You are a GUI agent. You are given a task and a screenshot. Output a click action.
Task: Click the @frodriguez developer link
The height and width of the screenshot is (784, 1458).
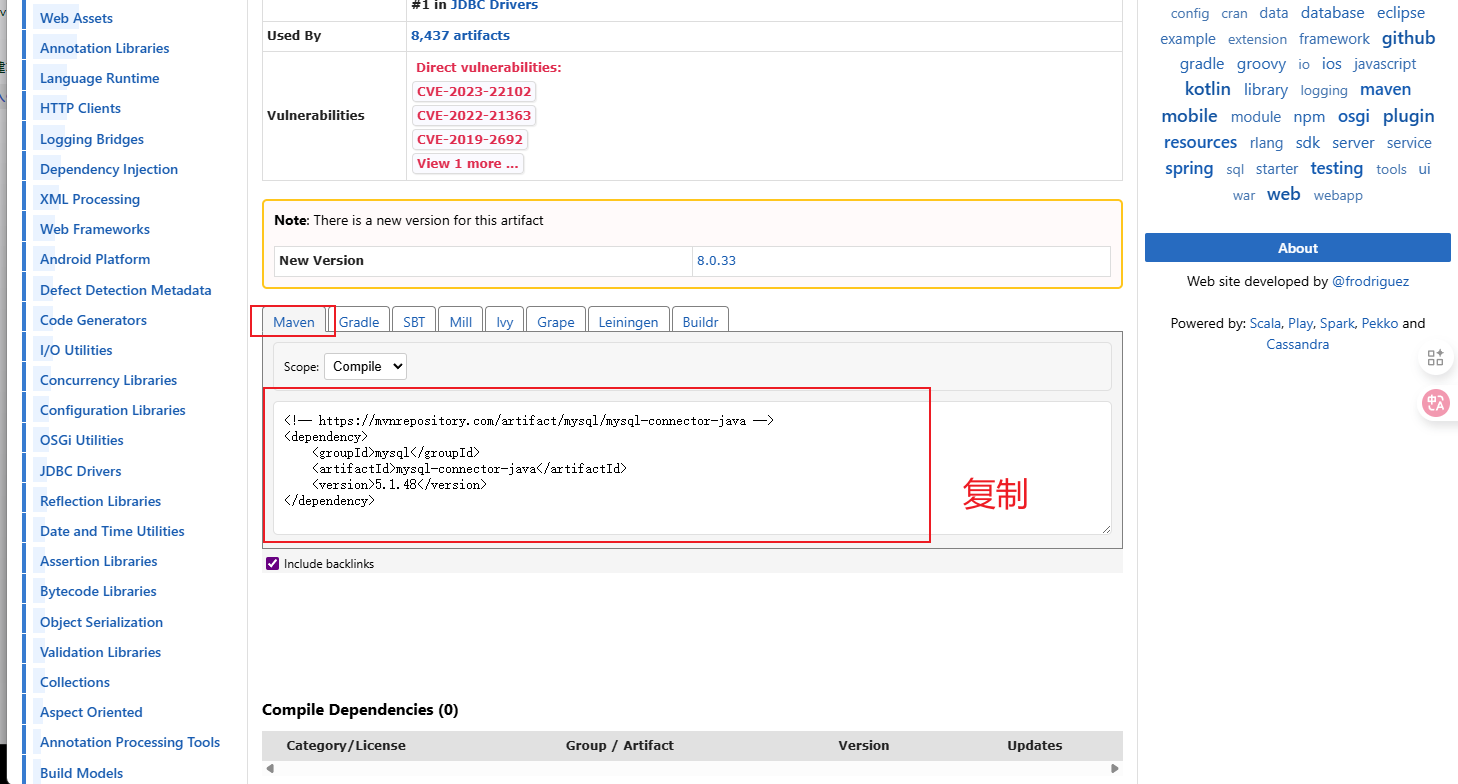(x=1370, y=281)
